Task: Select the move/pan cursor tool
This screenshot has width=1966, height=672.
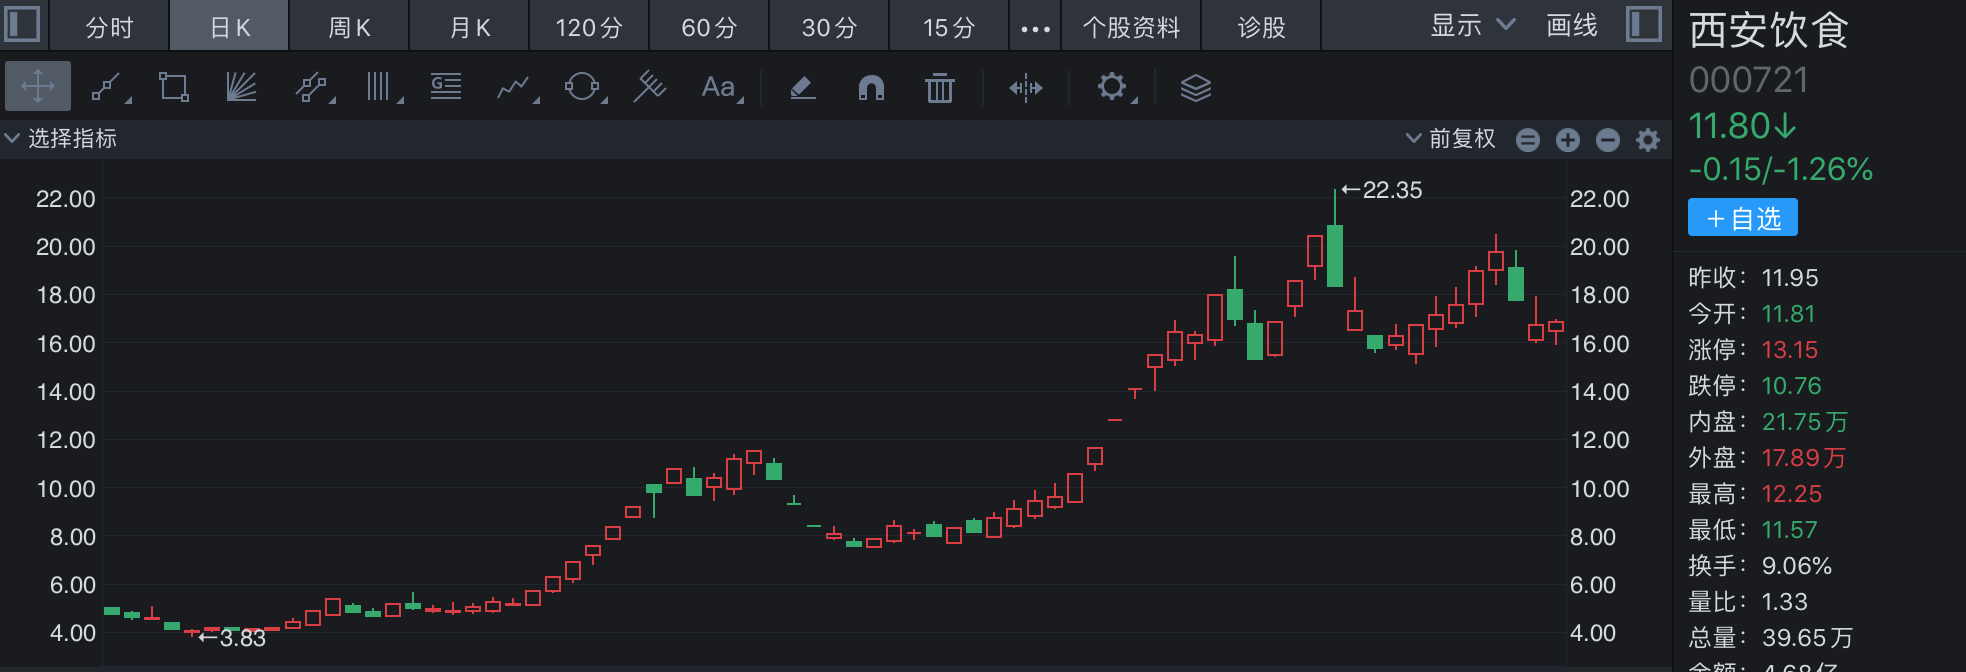Action: [38, 87]
